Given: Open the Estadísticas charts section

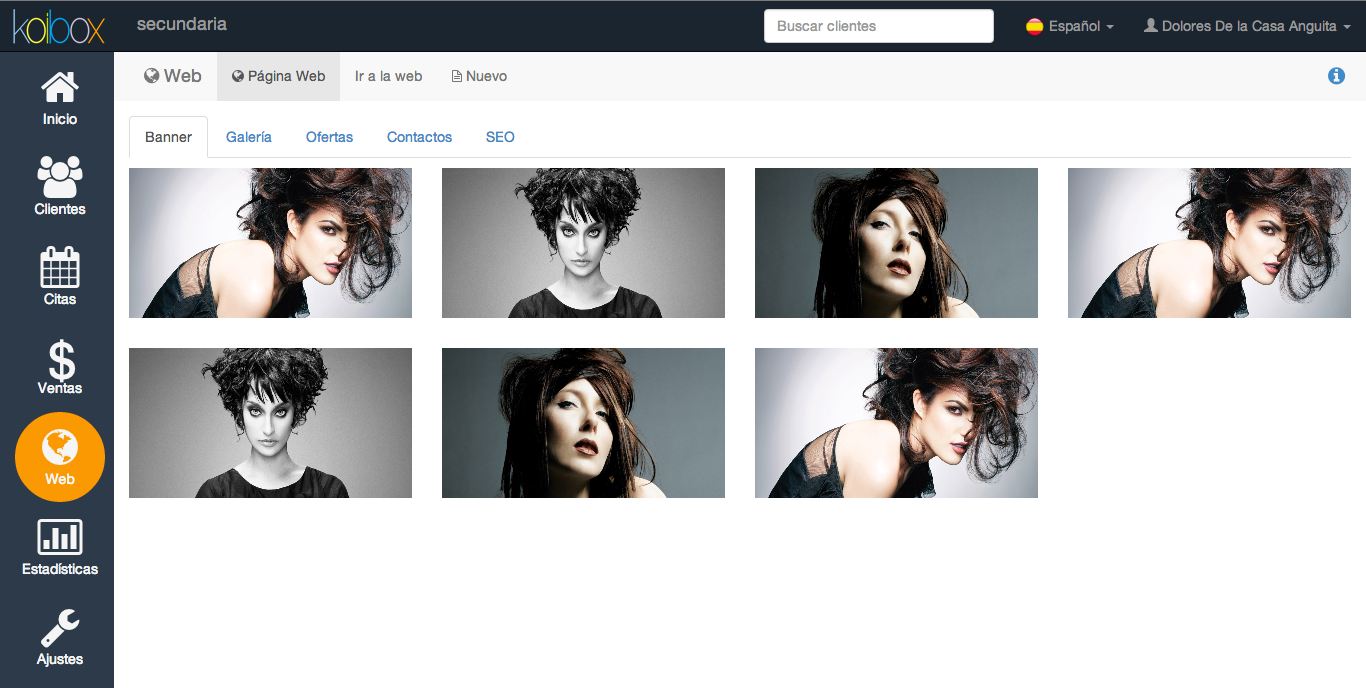Looking at the screenshot, I should click(x=59, y=547).
